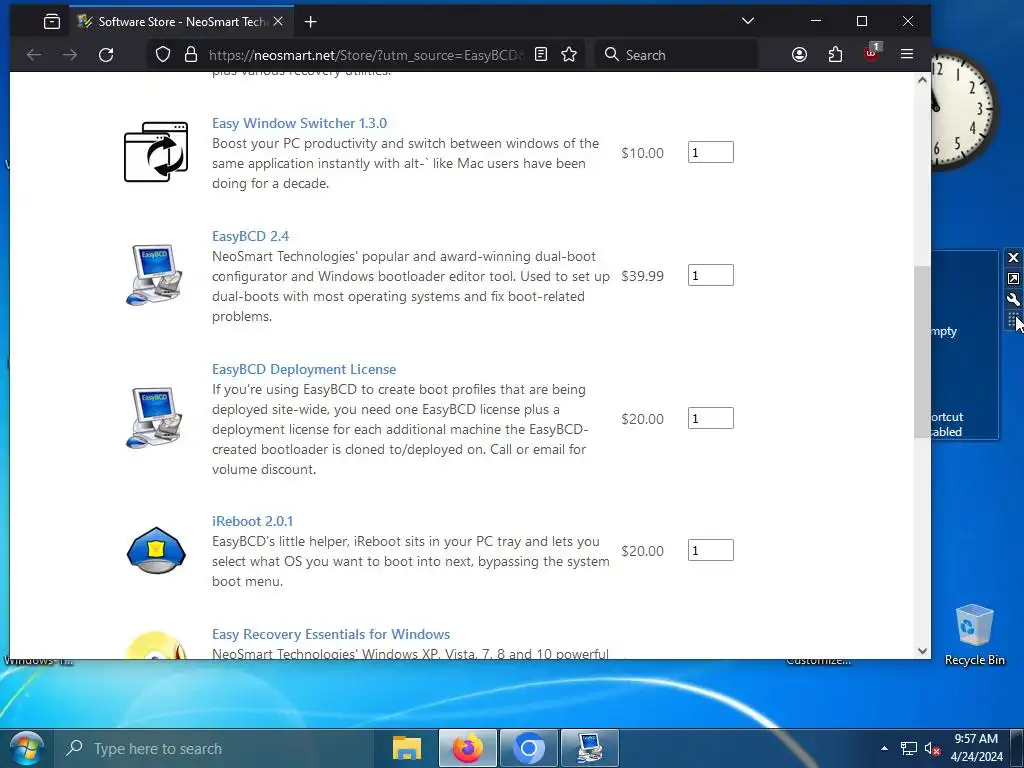Screen dimensions: 1024x768
Task: Show hidden tray icons arrow
Action: [884, 748]
